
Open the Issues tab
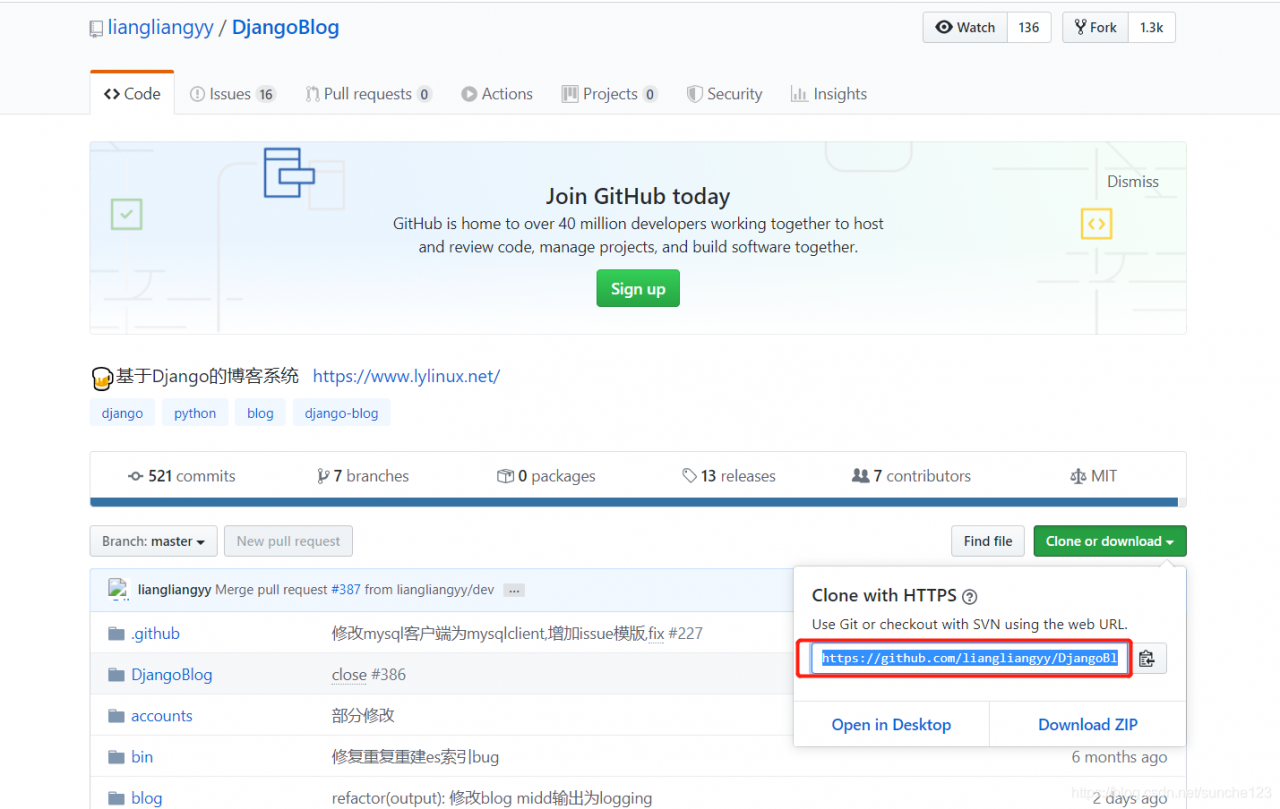232,94
